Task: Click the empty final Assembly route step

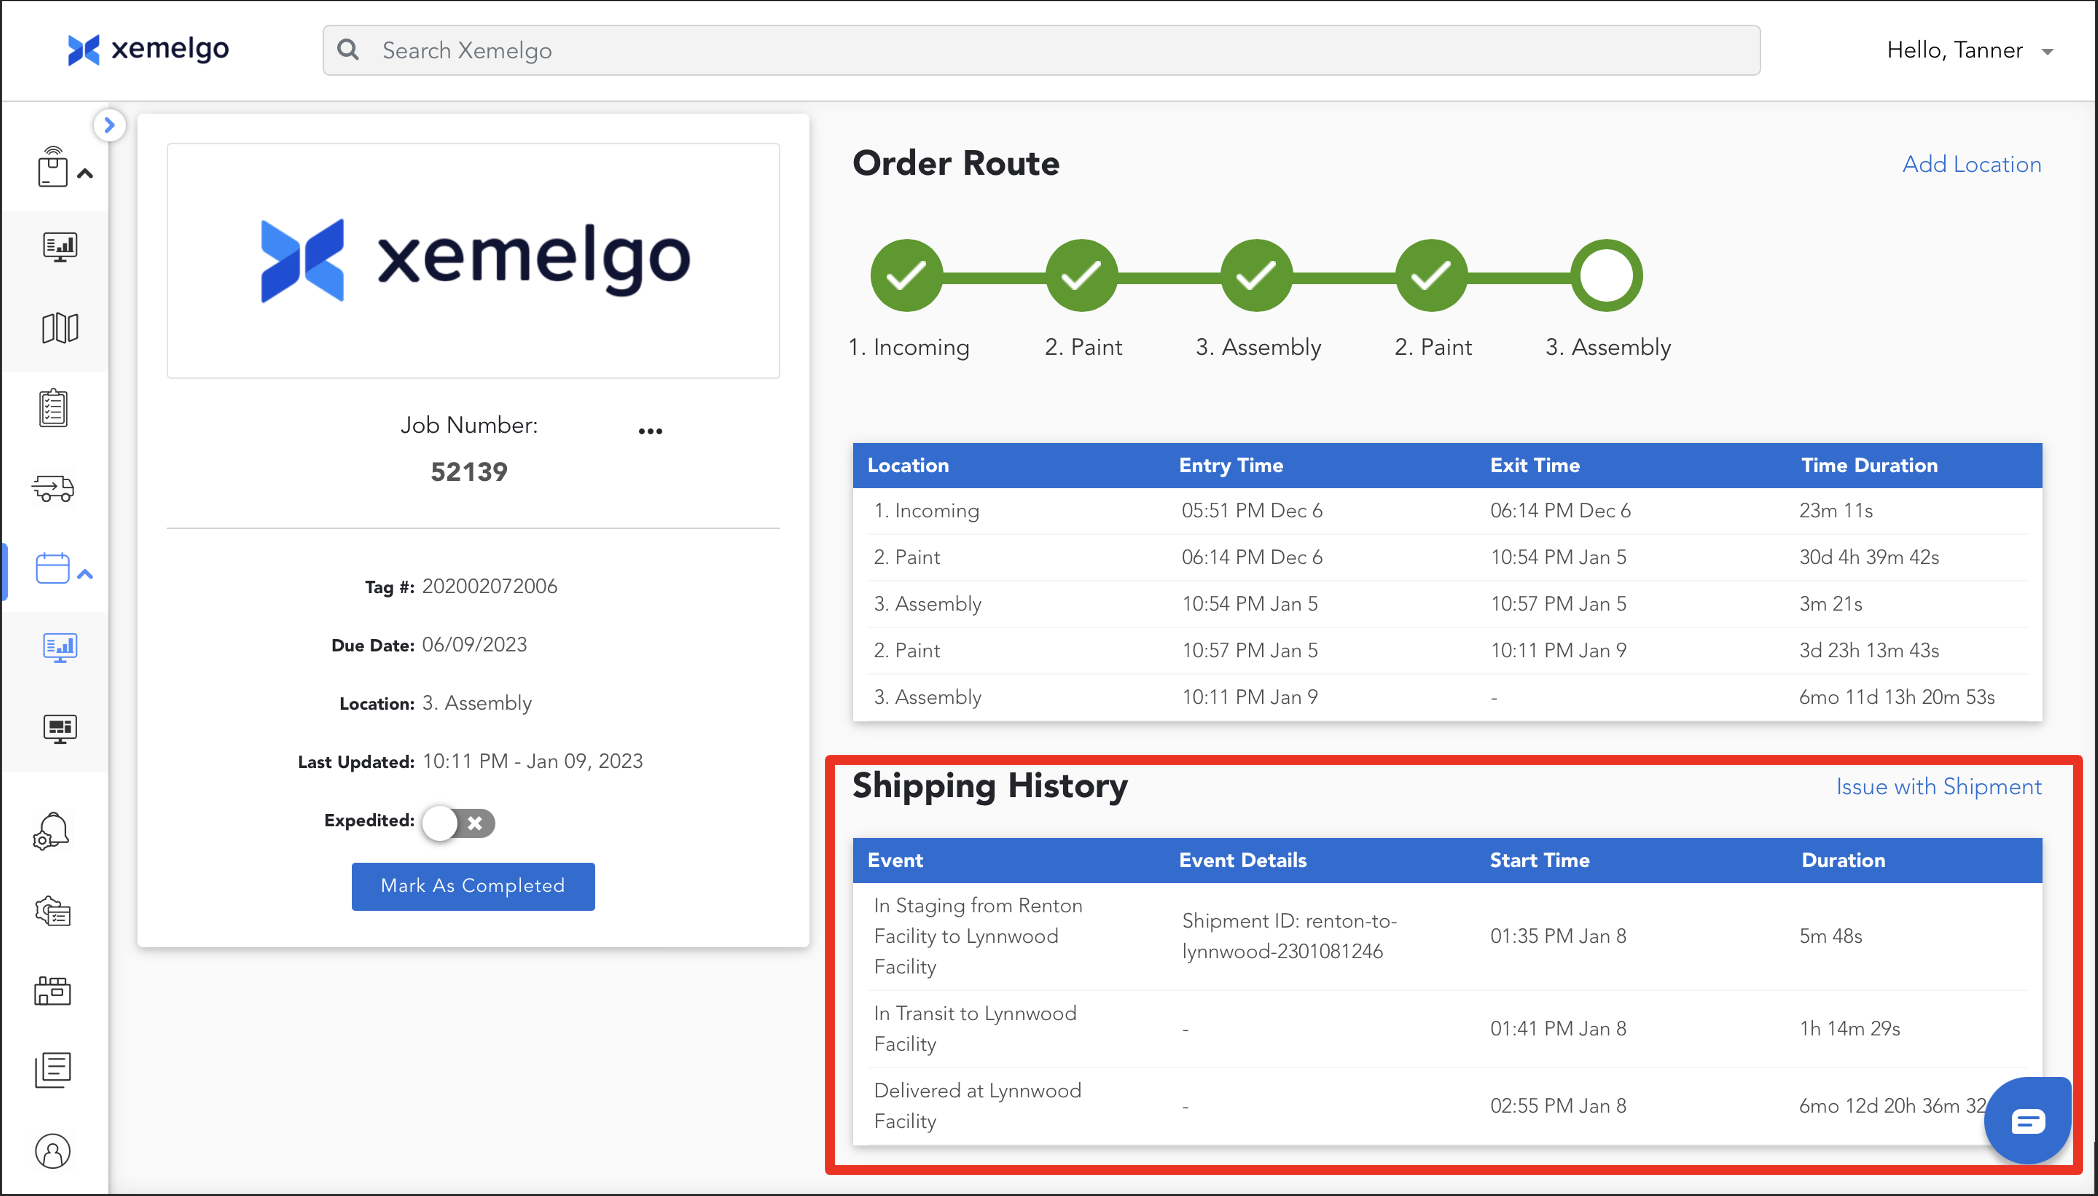Action: tap(1606, 276)
